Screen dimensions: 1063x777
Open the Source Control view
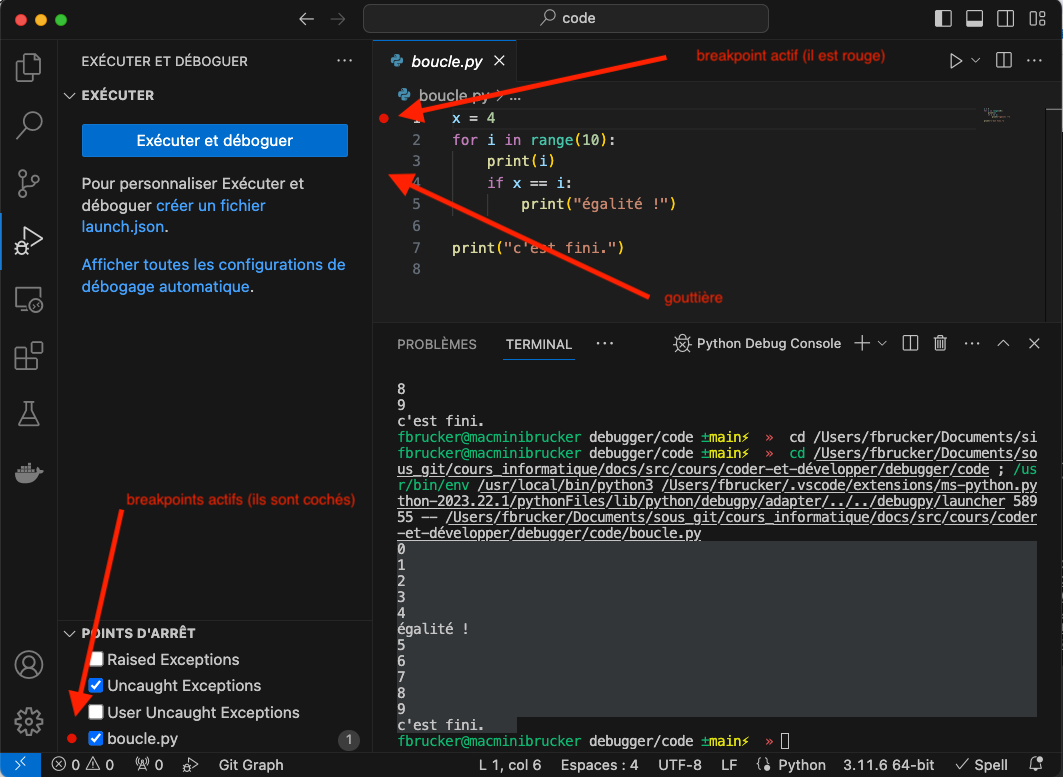tap(29, 183)
